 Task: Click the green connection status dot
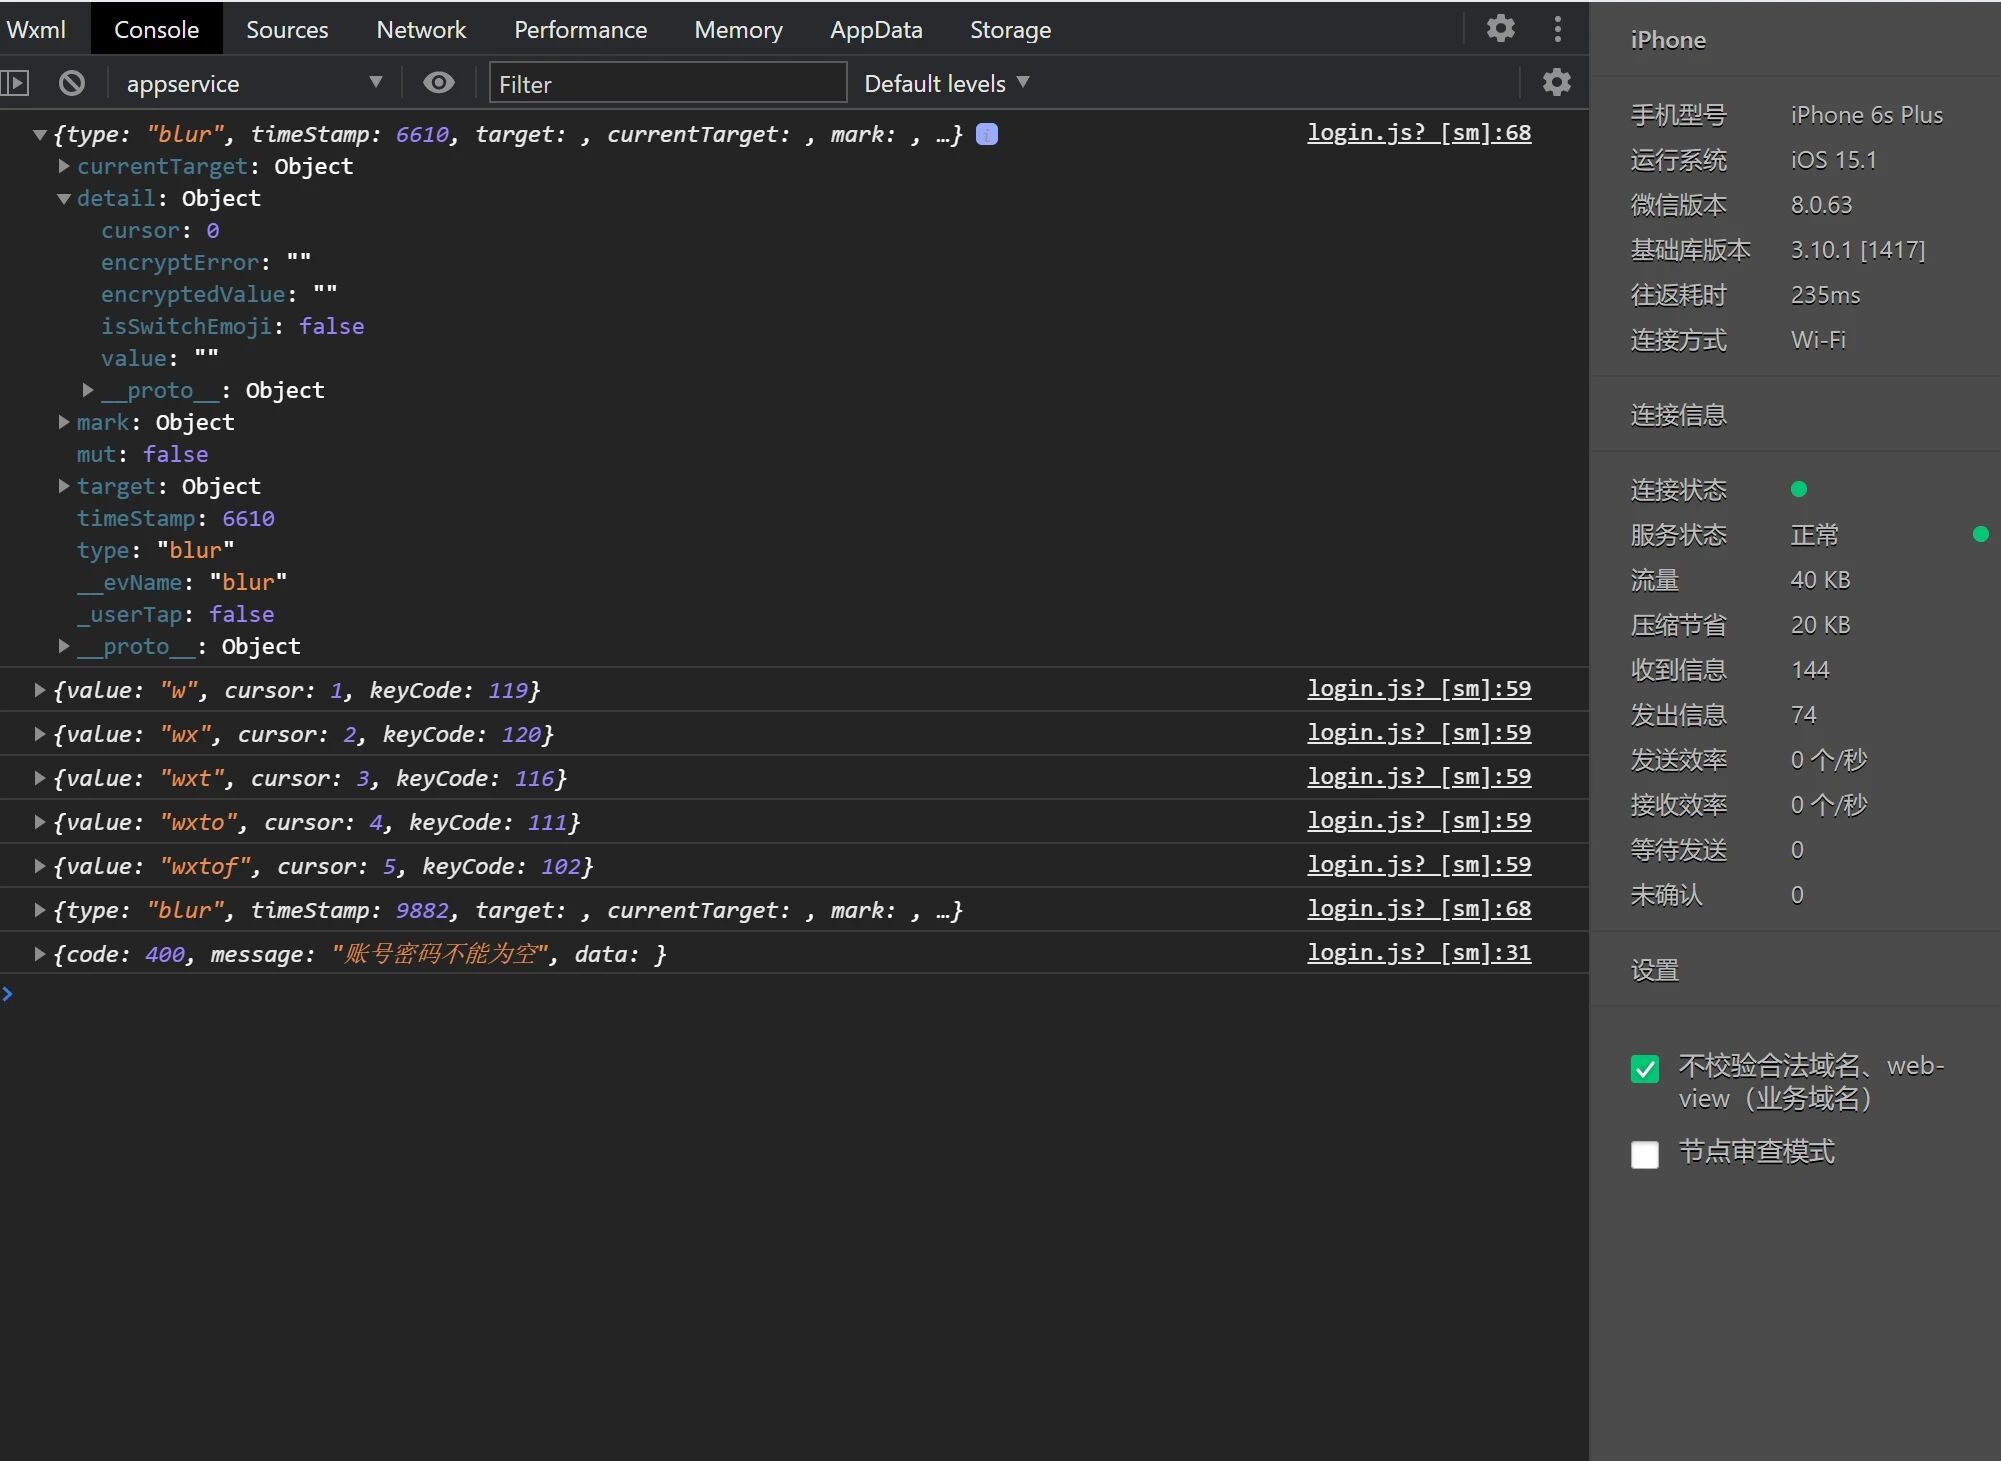click(x=1799, y=489)
